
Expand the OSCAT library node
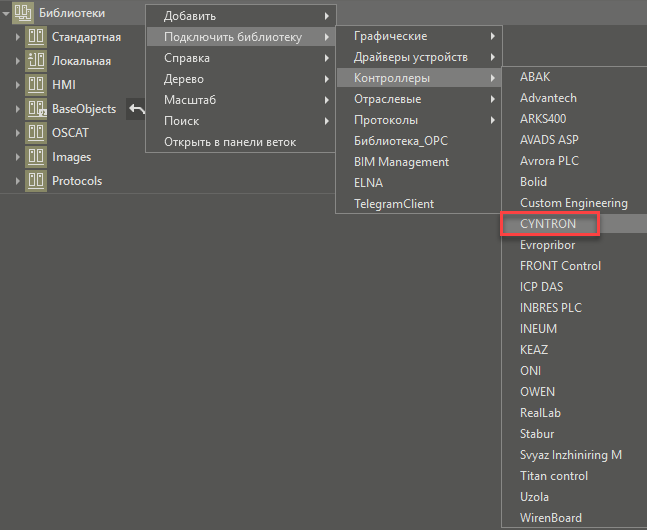point(18,133)
